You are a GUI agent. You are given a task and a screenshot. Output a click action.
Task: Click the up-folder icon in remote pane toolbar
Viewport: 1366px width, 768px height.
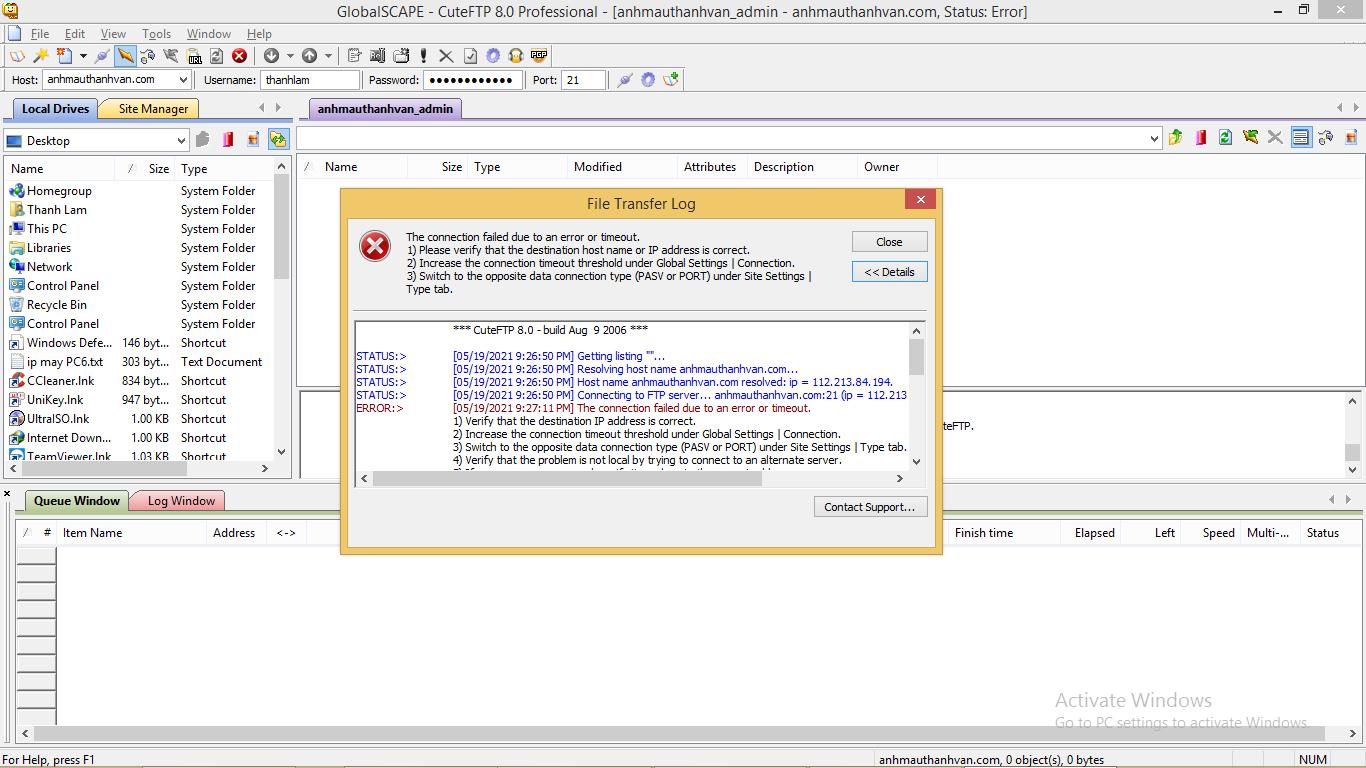(x=1176, y=138)
